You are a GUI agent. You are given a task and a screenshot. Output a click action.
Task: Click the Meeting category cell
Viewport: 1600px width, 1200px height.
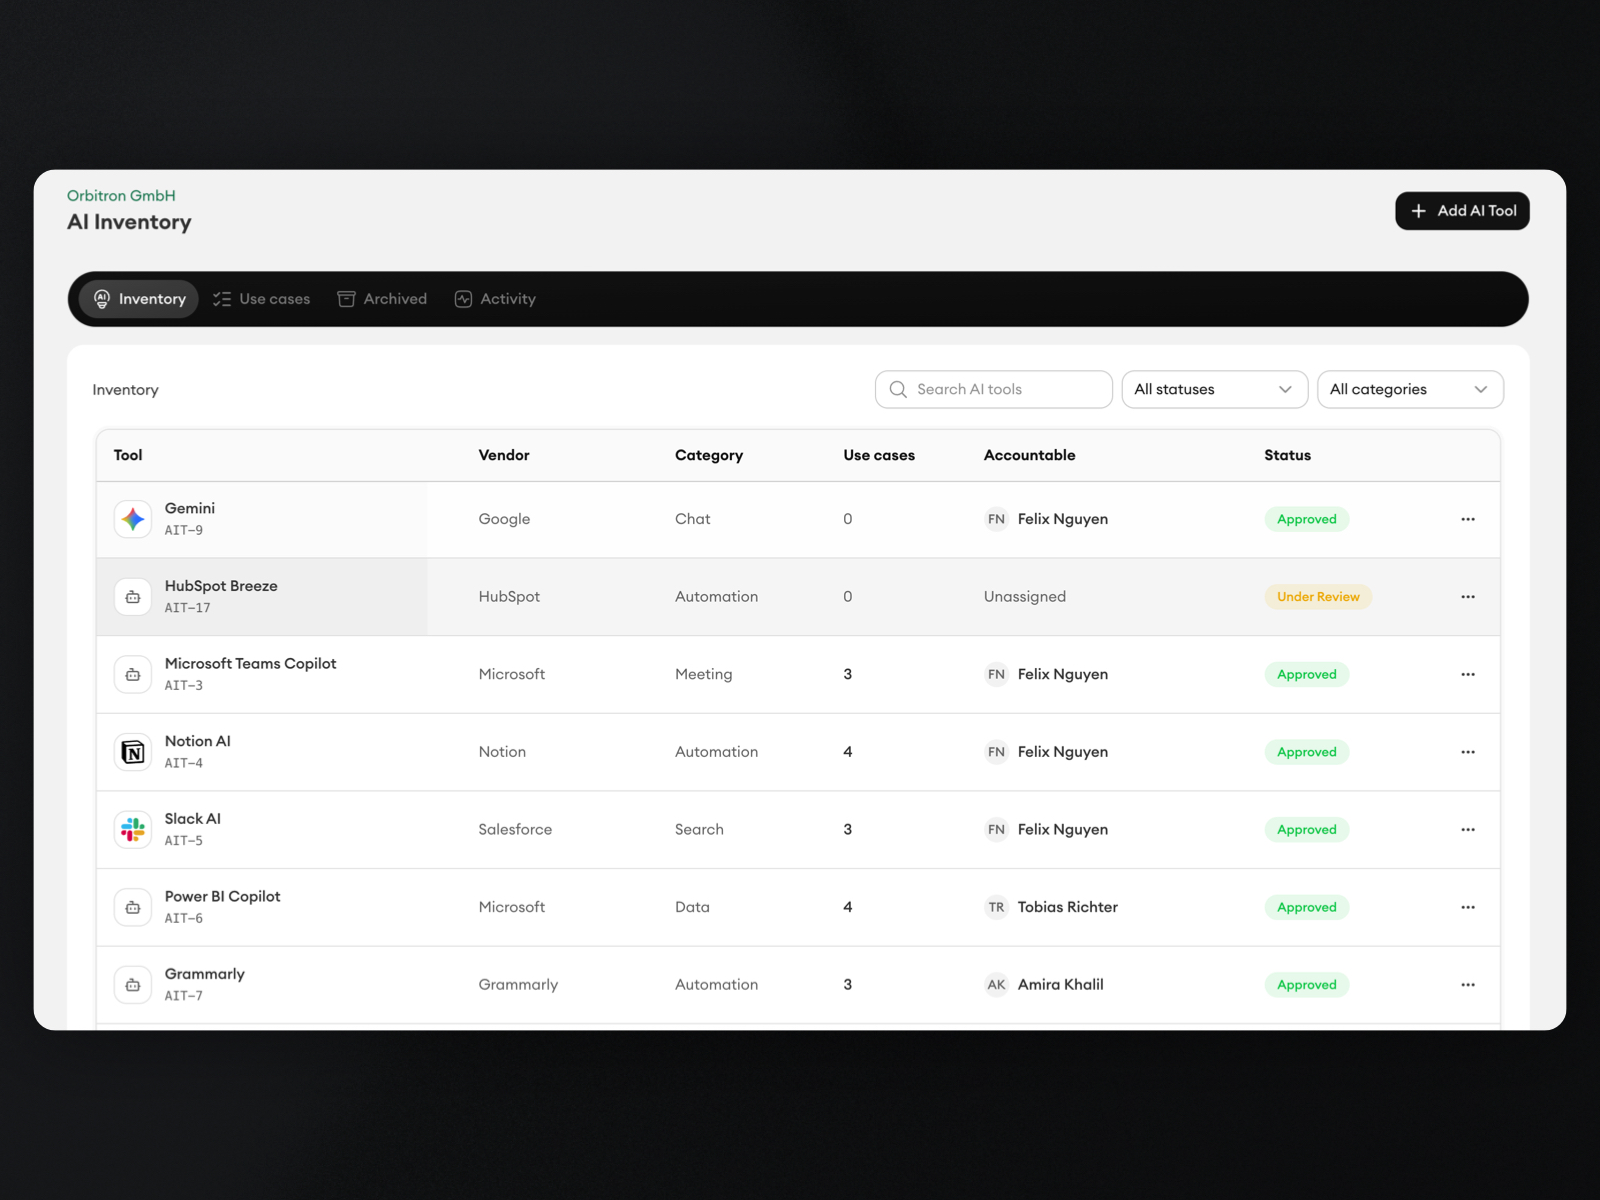(704, 675)
